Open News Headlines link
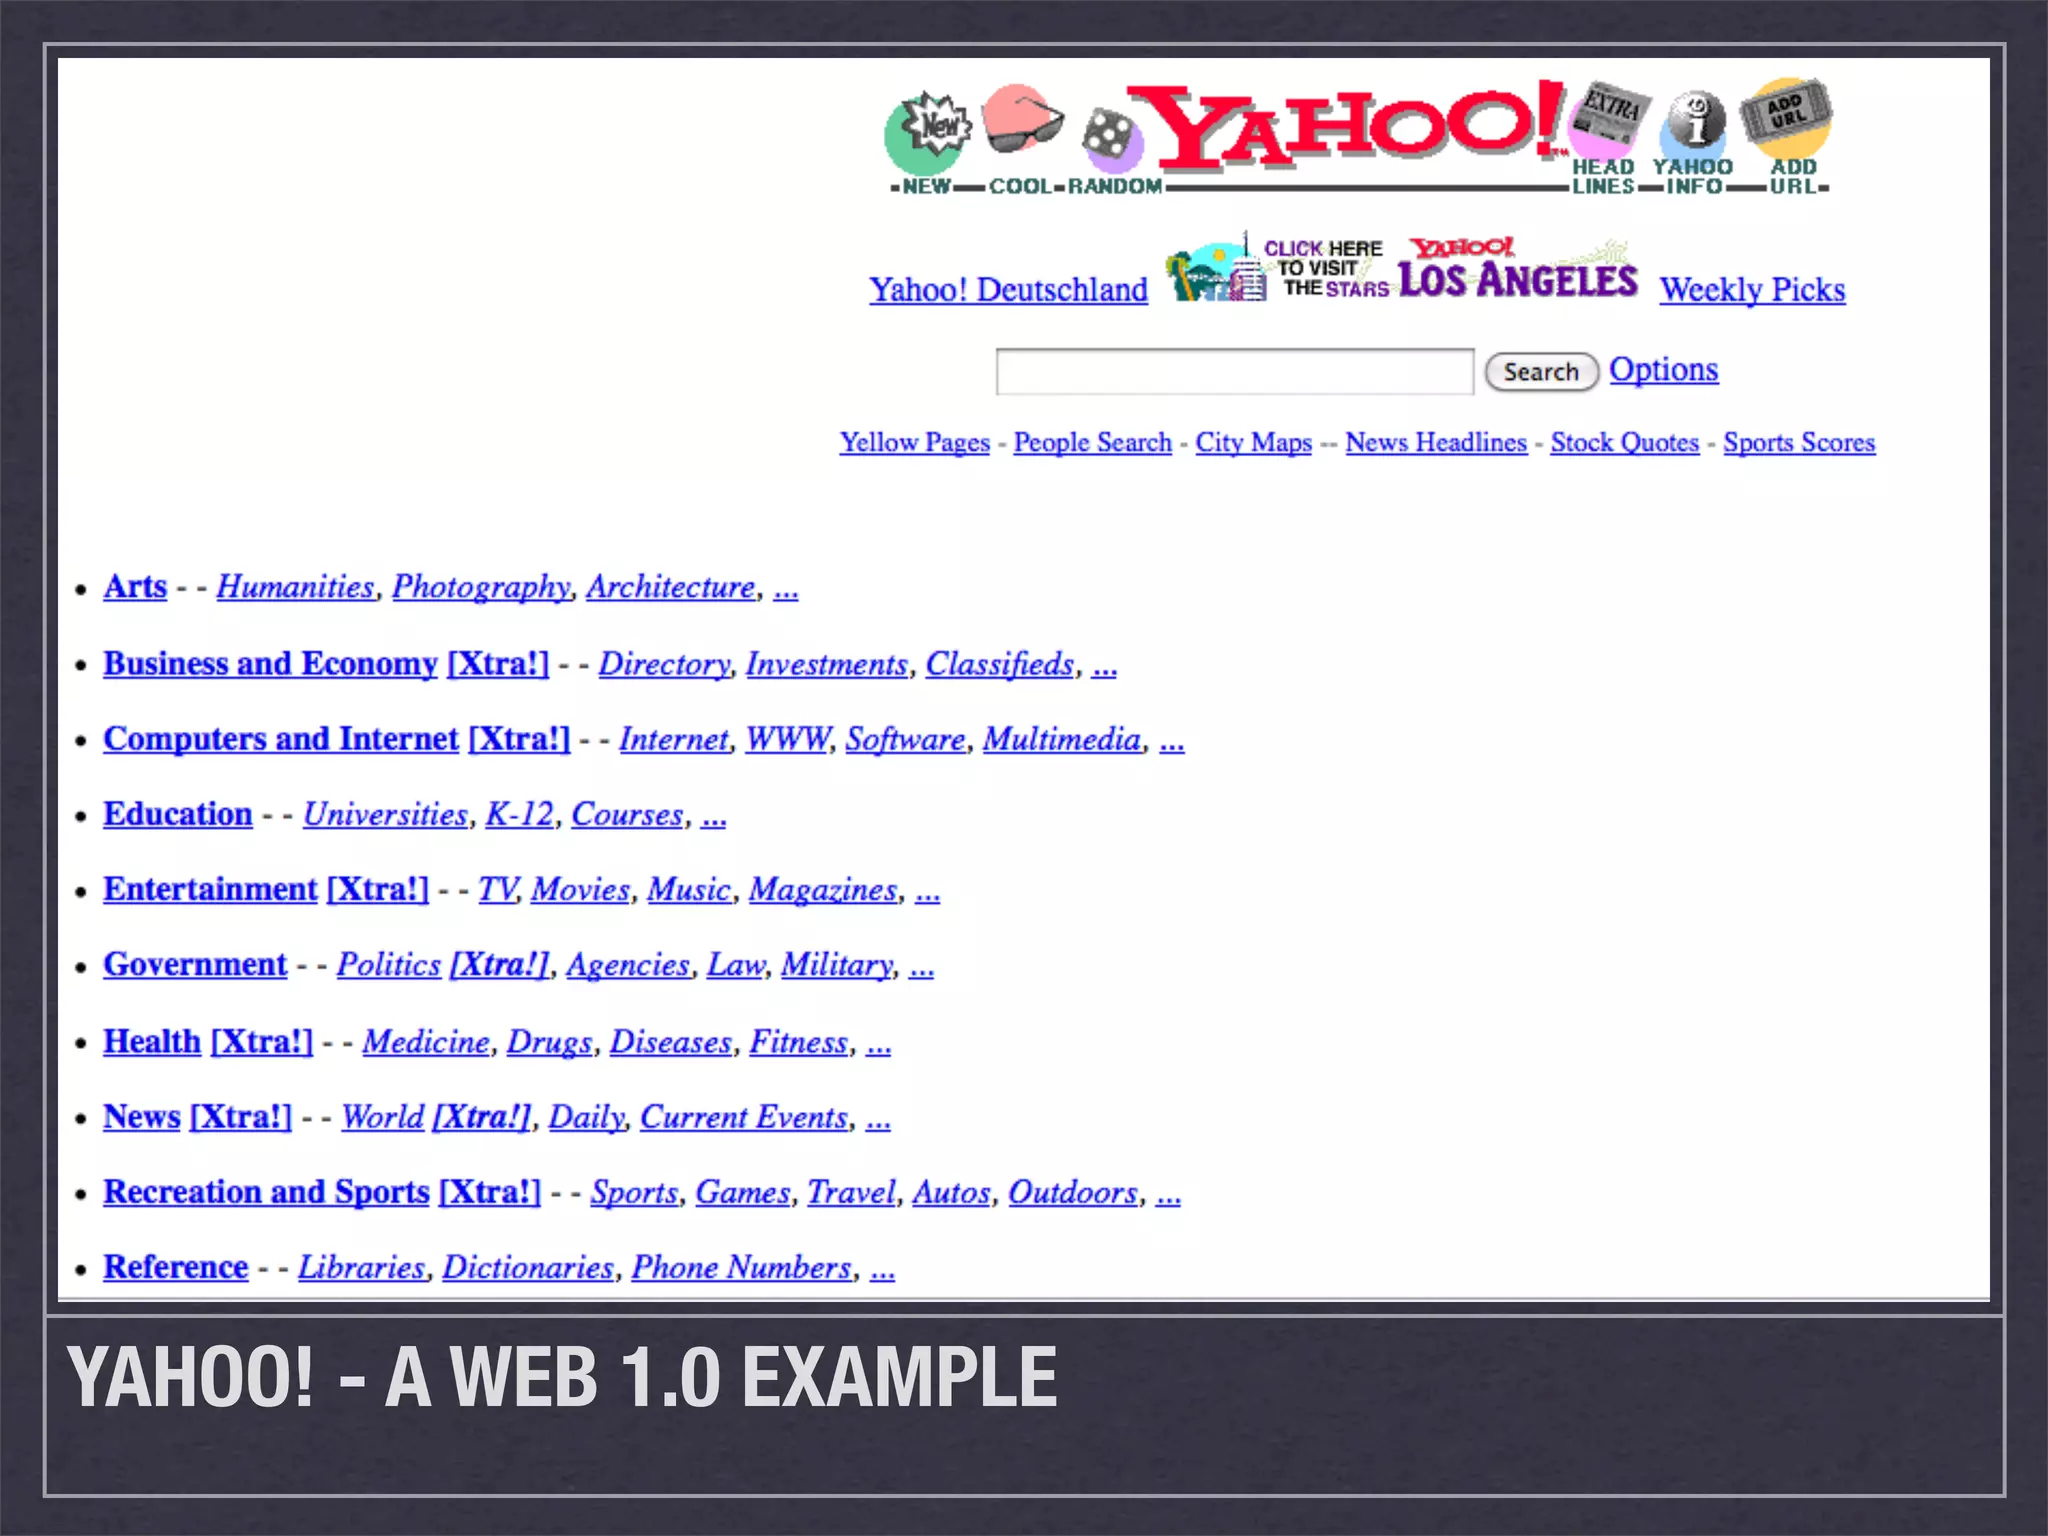 tap(1436, 443)
